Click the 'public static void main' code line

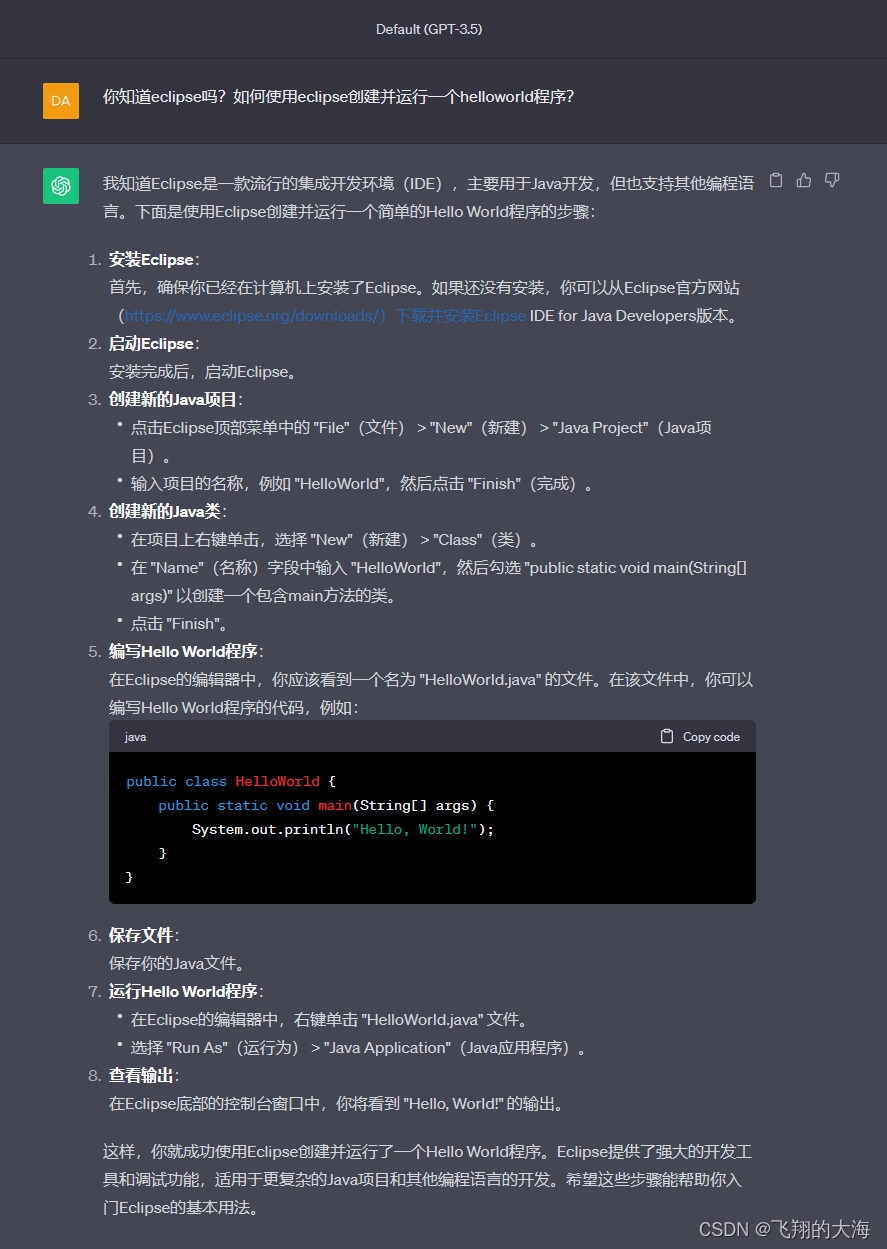point(327,805)
